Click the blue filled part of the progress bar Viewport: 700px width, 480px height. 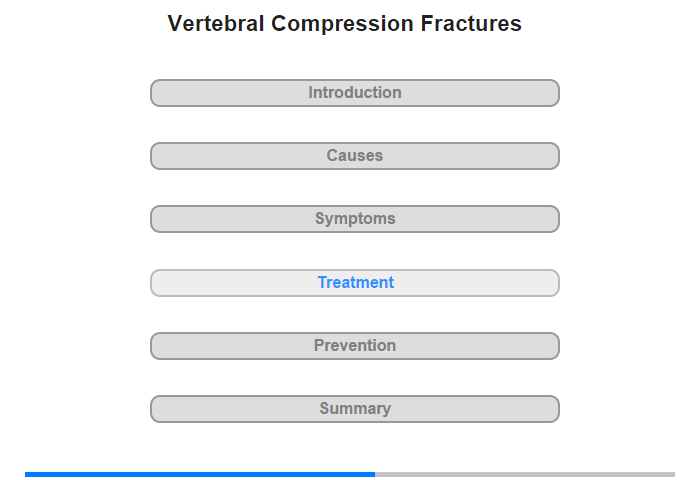pyautogui.click(x=200, y=474)
